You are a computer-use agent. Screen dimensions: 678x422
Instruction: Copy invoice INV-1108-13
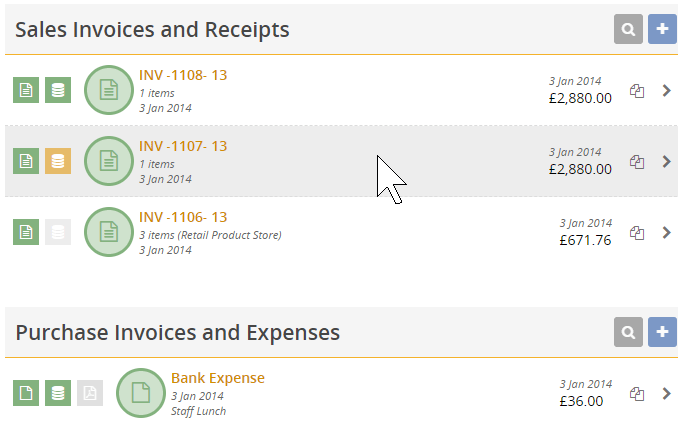pyautogui.click(x=637, y=91)
